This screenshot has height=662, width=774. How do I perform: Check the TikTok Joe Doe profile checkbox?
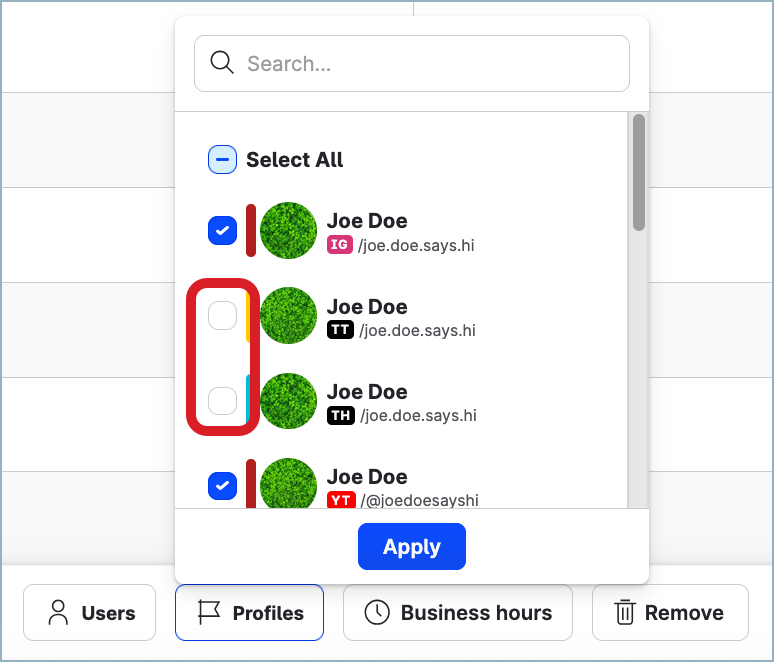[222, 316]
